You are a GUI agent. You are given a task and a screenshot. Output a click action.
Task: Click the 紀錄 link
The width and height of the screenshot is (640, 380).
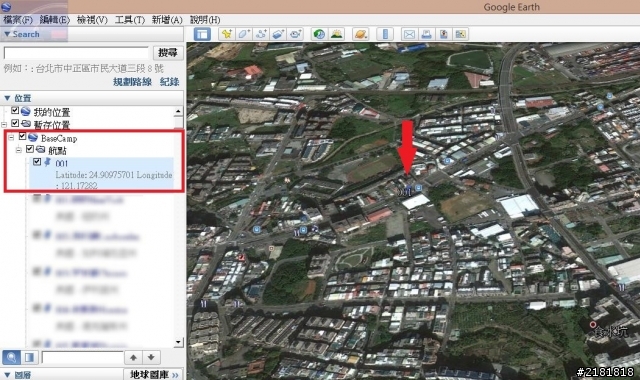tap(169, 82)
